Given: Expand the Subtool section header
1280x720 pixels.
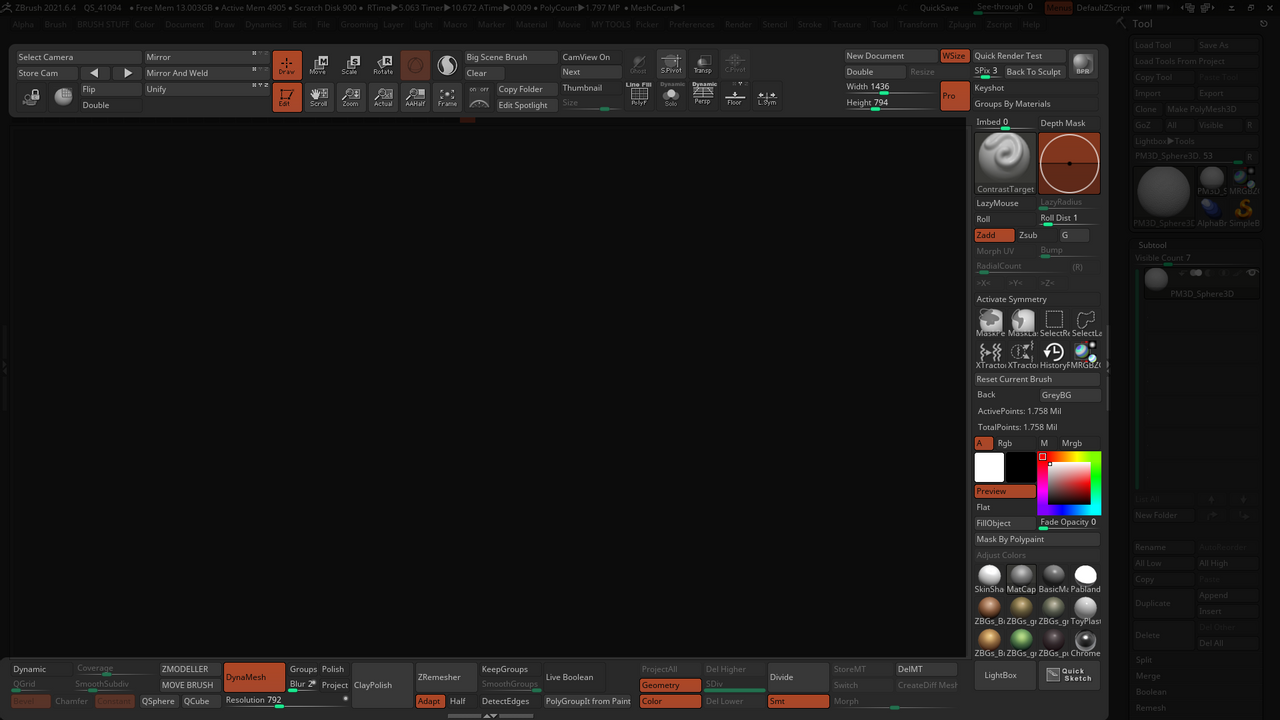Looking at the screenshot, I should [x=1153, y=245].
